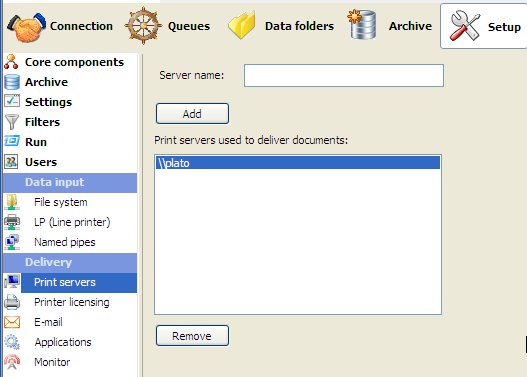This screenshot has width=527, height=377.
Task: Open the Connection handshake icon
Action: pyautogui.click(x=26, y=27)
